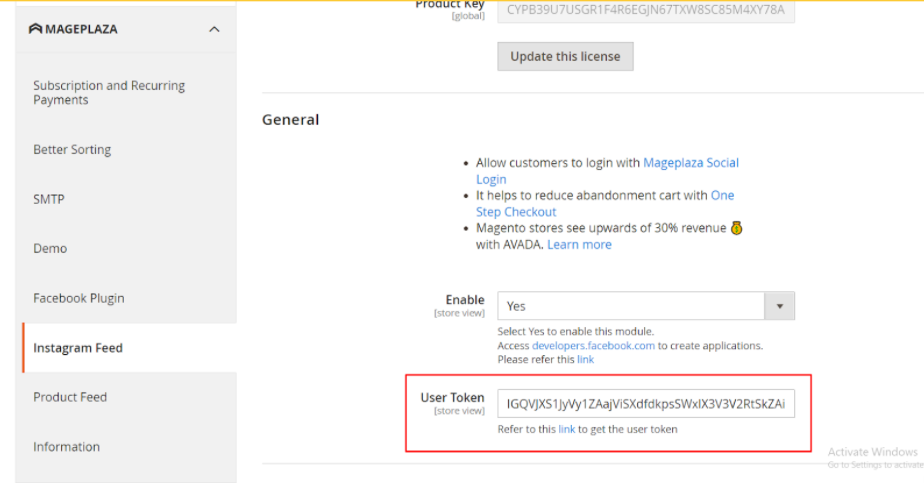This screenshot has height=483, width=924.
Task: Go to the Information sidebar item
Action: (x=66, y=447)
